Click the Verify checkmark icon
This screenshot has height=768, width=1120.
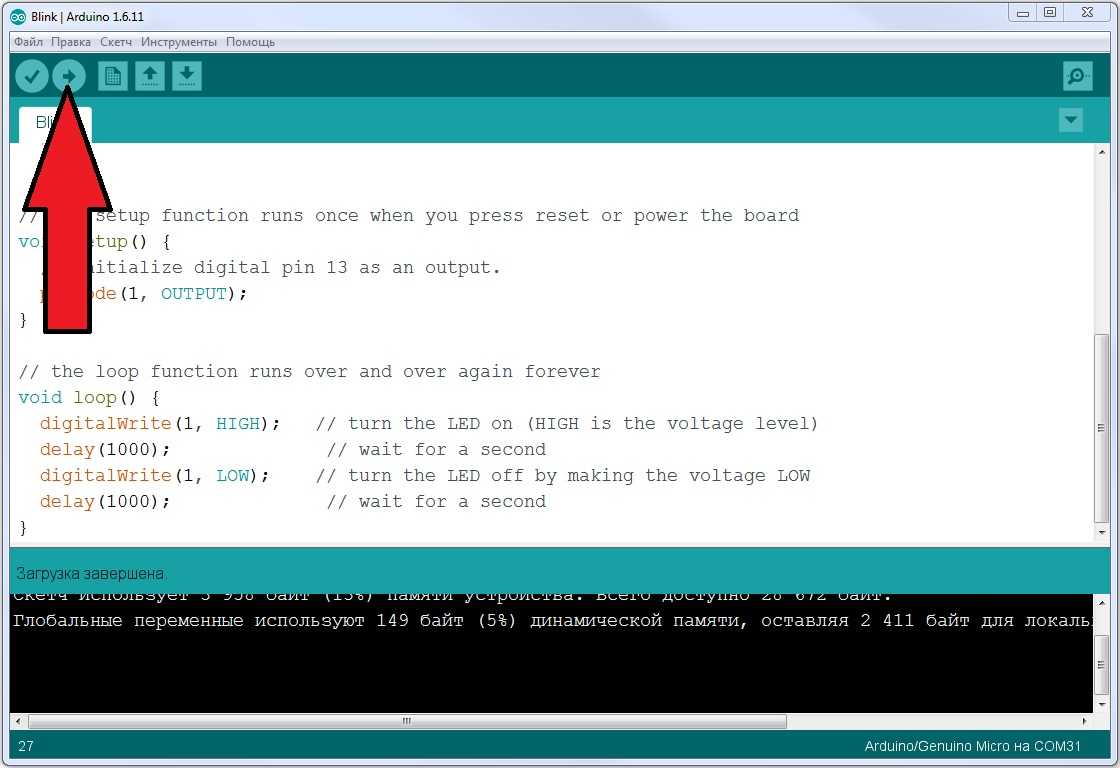click(x=32, y=76)
